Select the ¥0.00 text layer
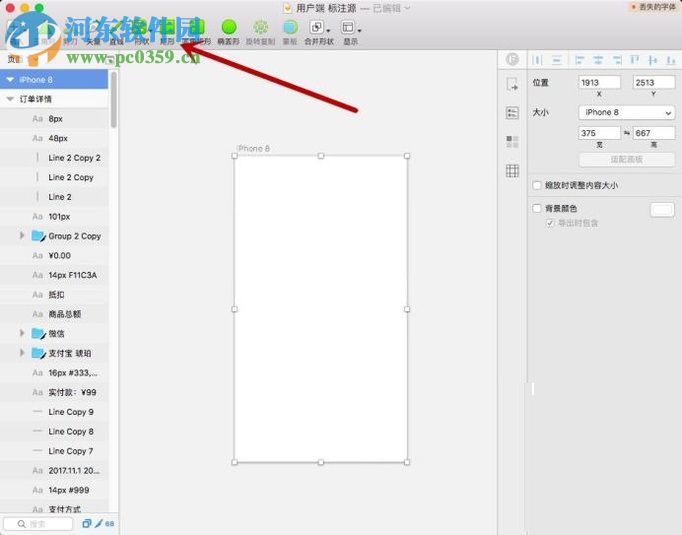Screen dimensions: 682x535 (x=54, y=256)
